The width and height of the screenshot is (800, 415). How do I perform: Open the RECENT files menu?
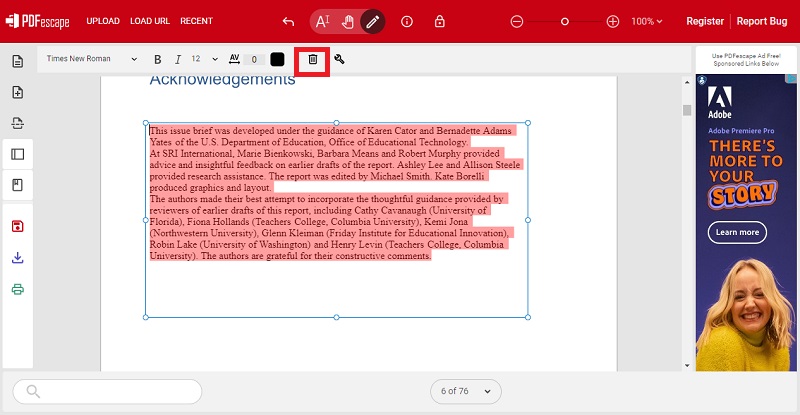196,21
